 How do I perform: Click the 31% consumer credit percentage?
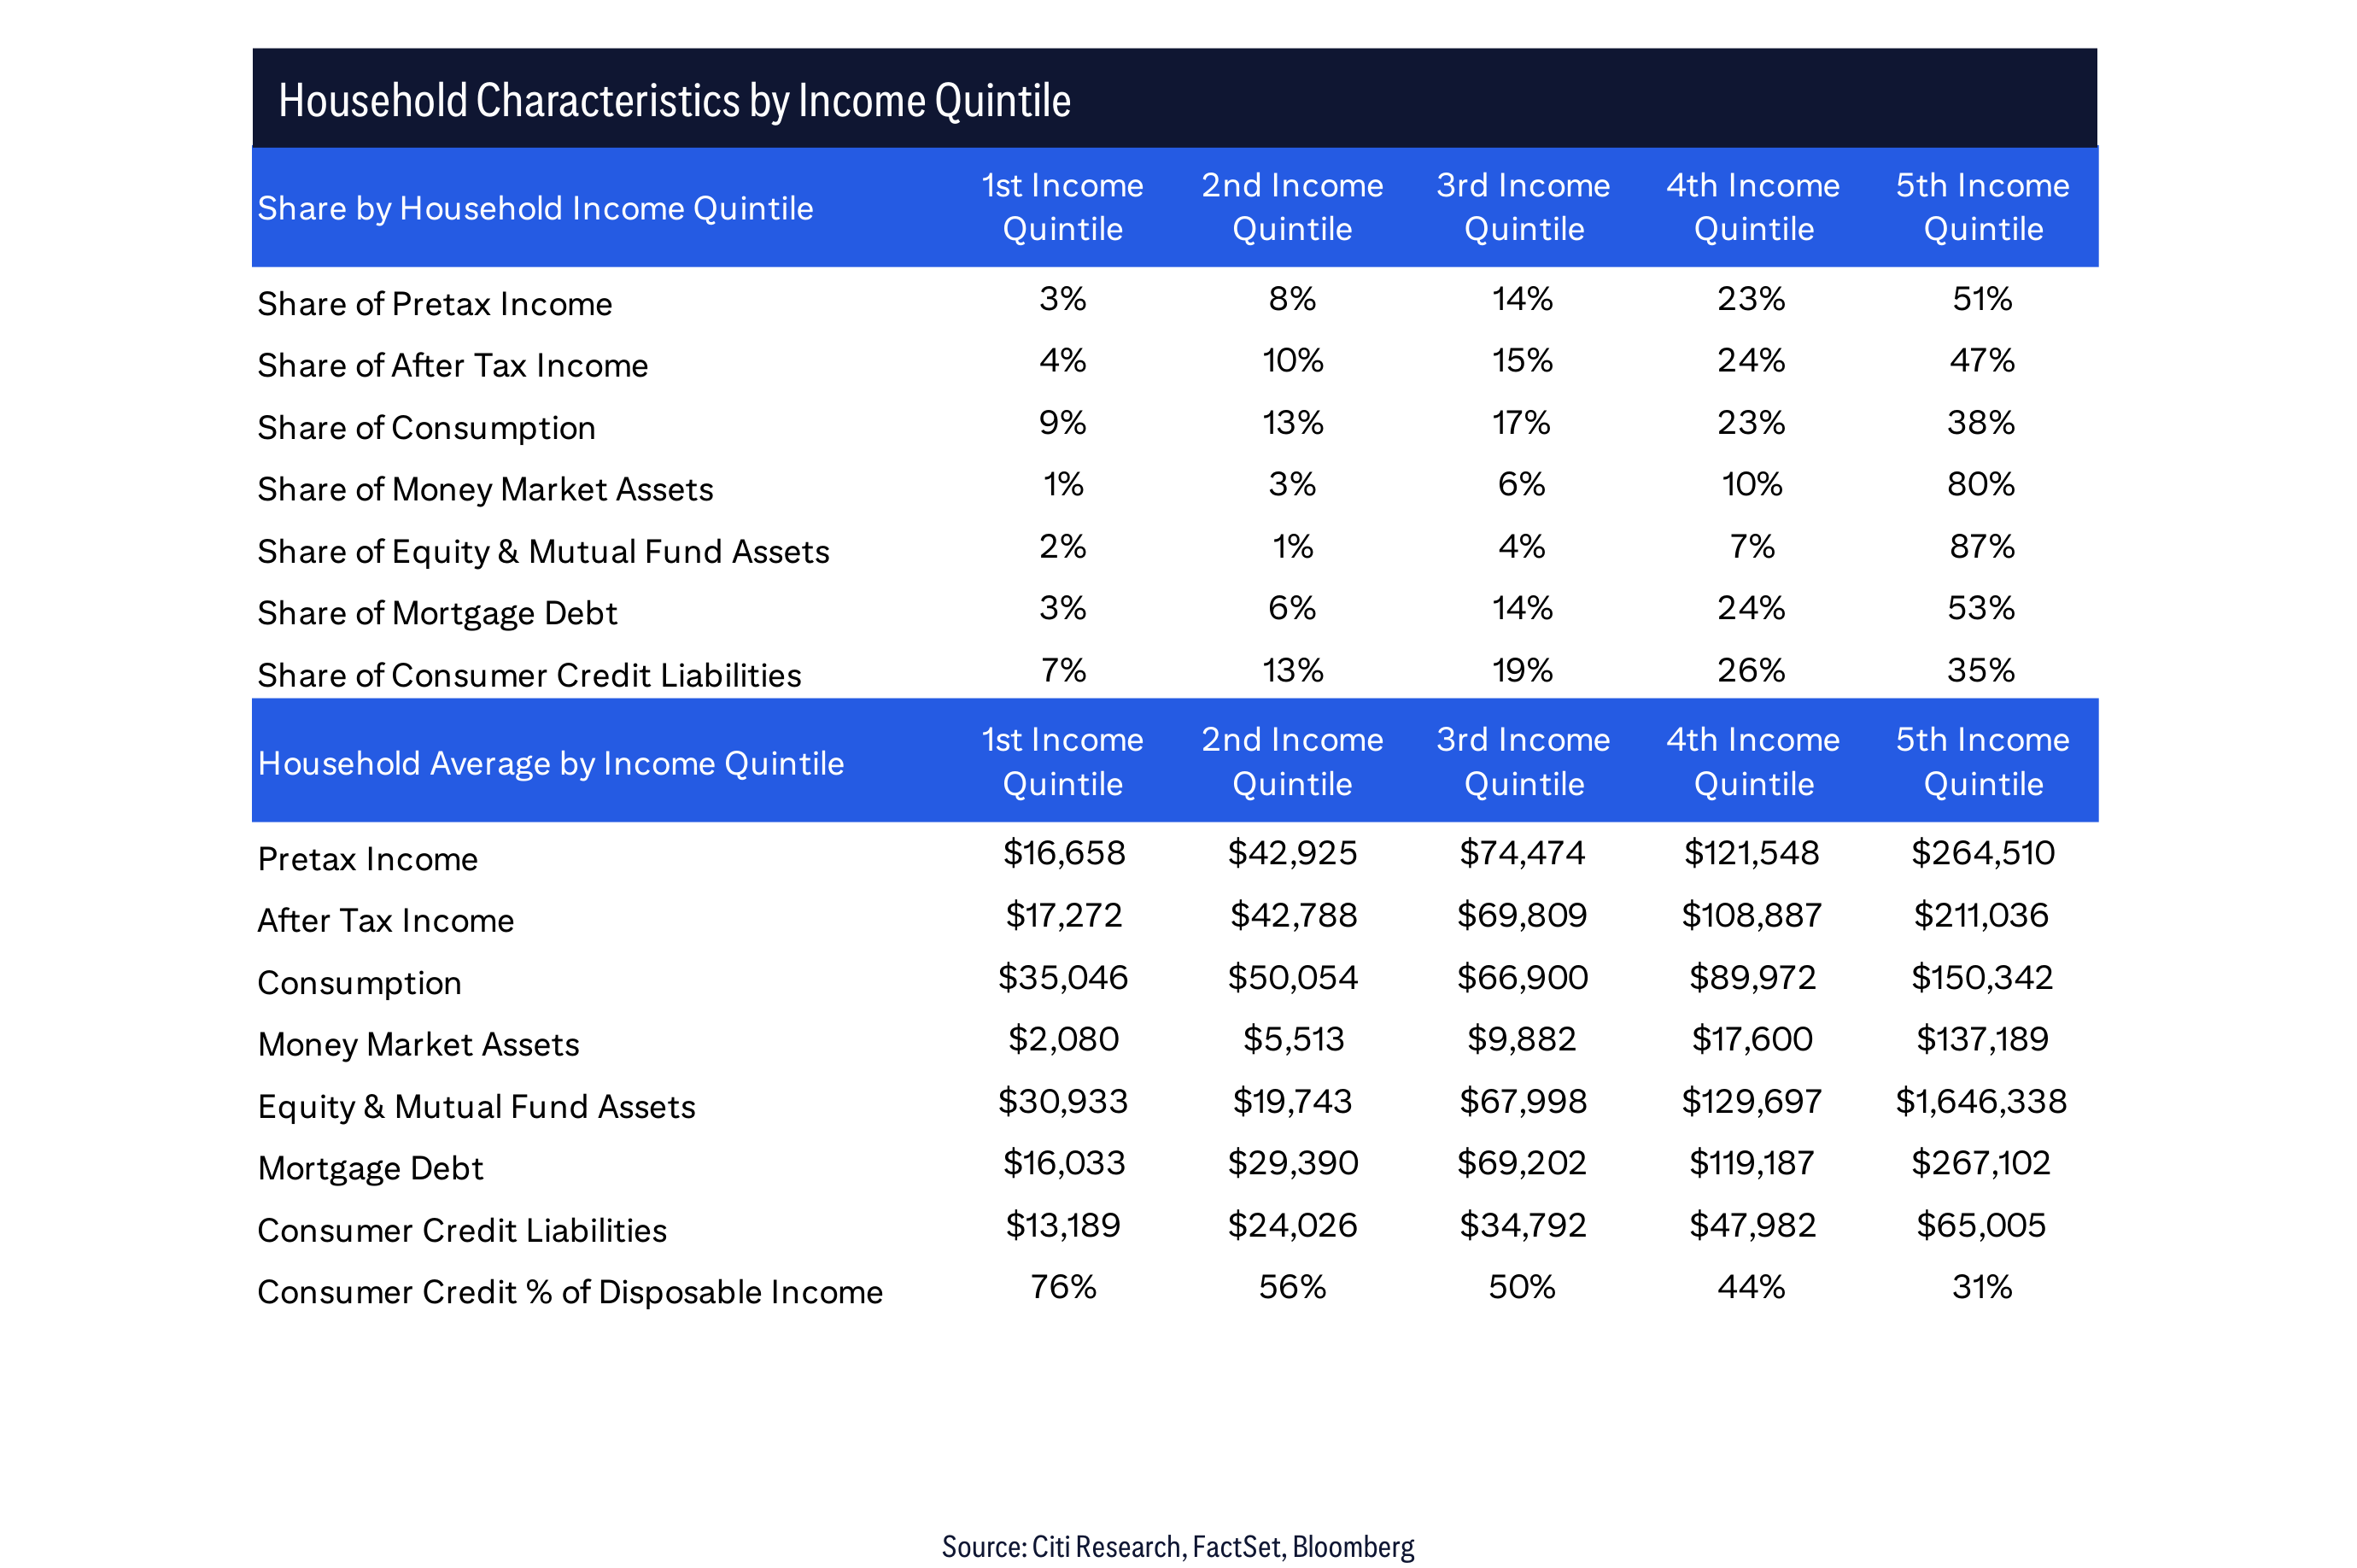click(x=1982, y=1286)
